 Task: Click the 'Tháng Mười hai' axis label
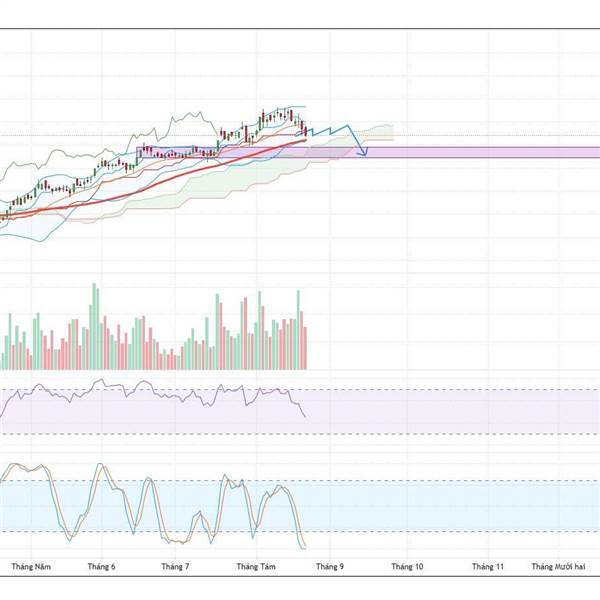558,566
